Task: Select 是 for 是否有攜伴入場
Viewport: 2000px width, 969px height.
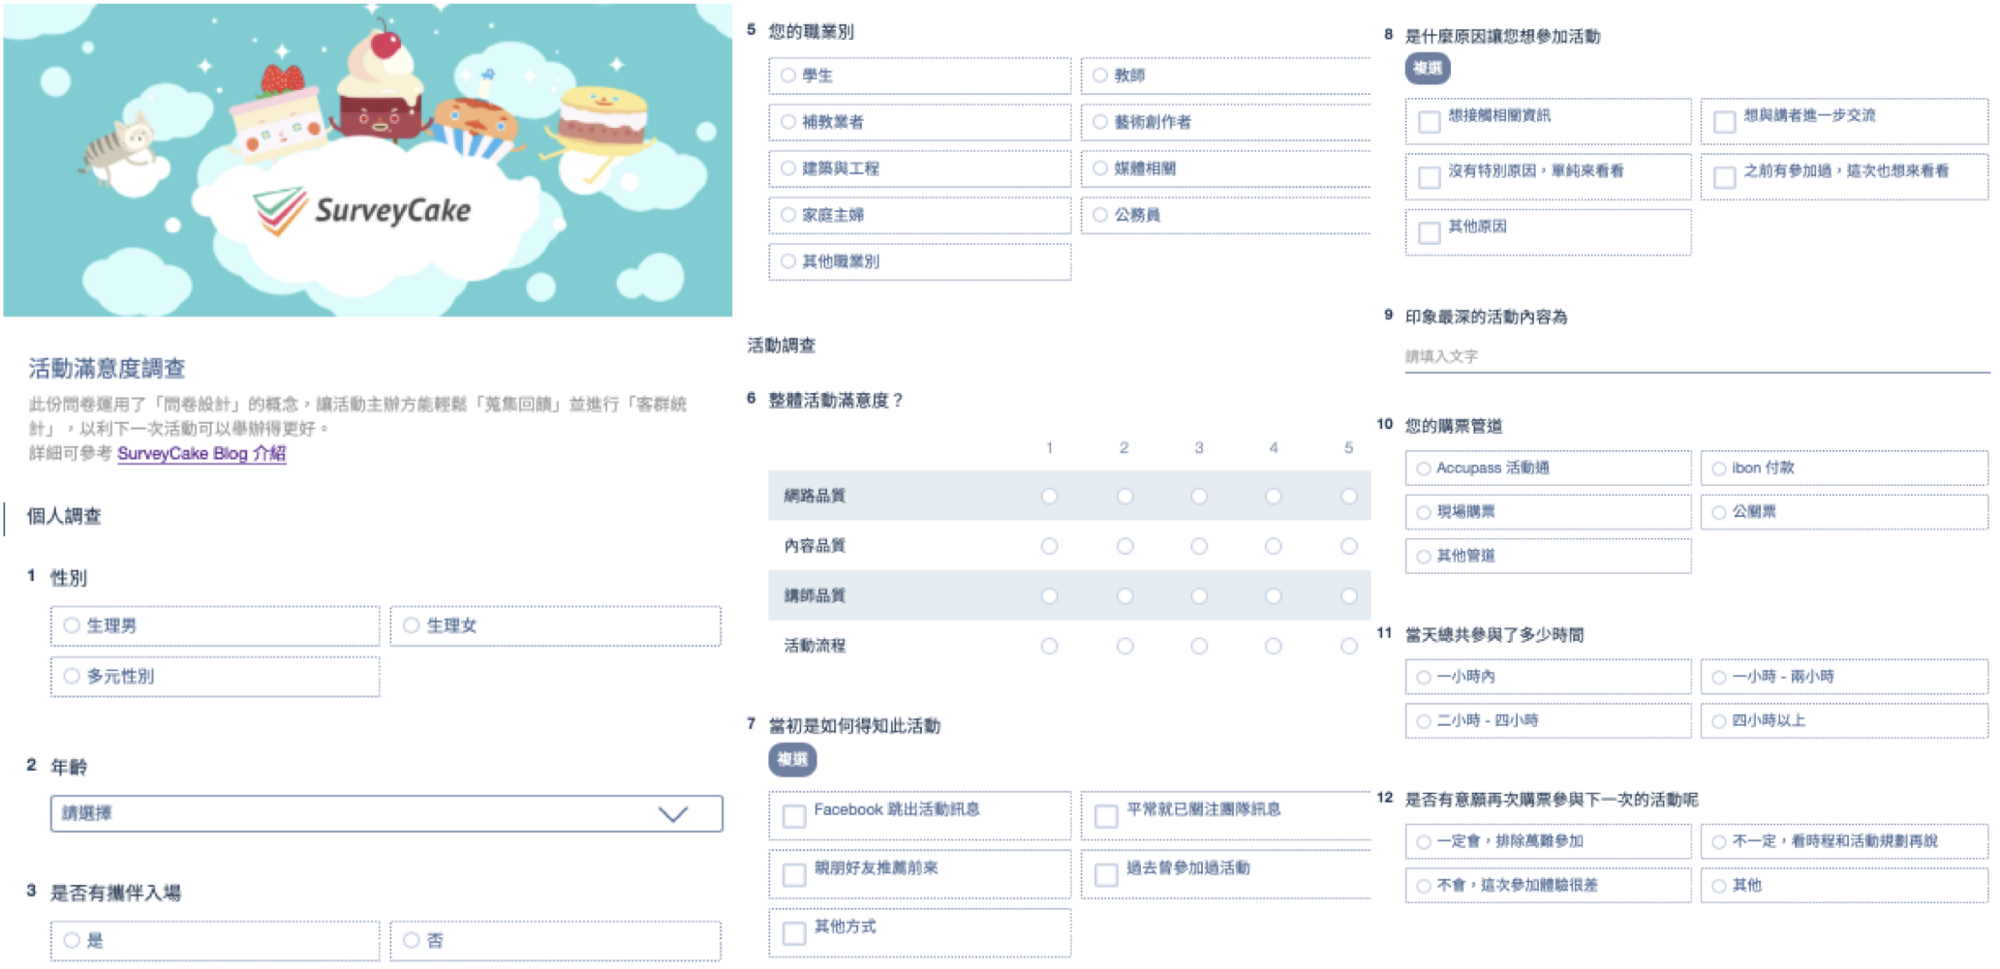Action: (x=72, y=940)
